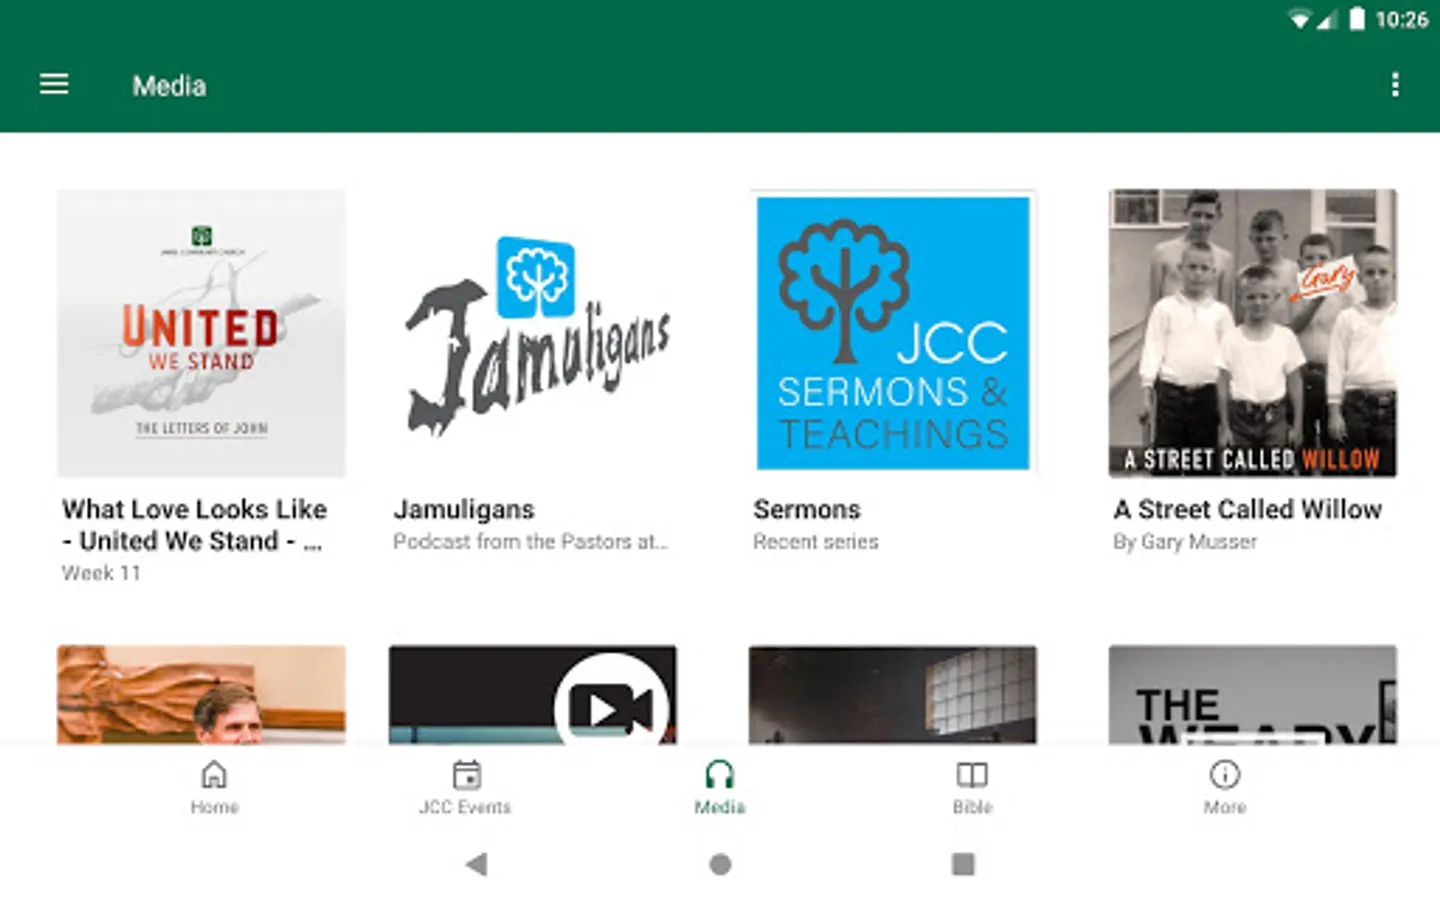This screenshot has width=1440, height=900.
Task: Open the JCC Sermons & Teachings artwork
Action: coord(893,333)
